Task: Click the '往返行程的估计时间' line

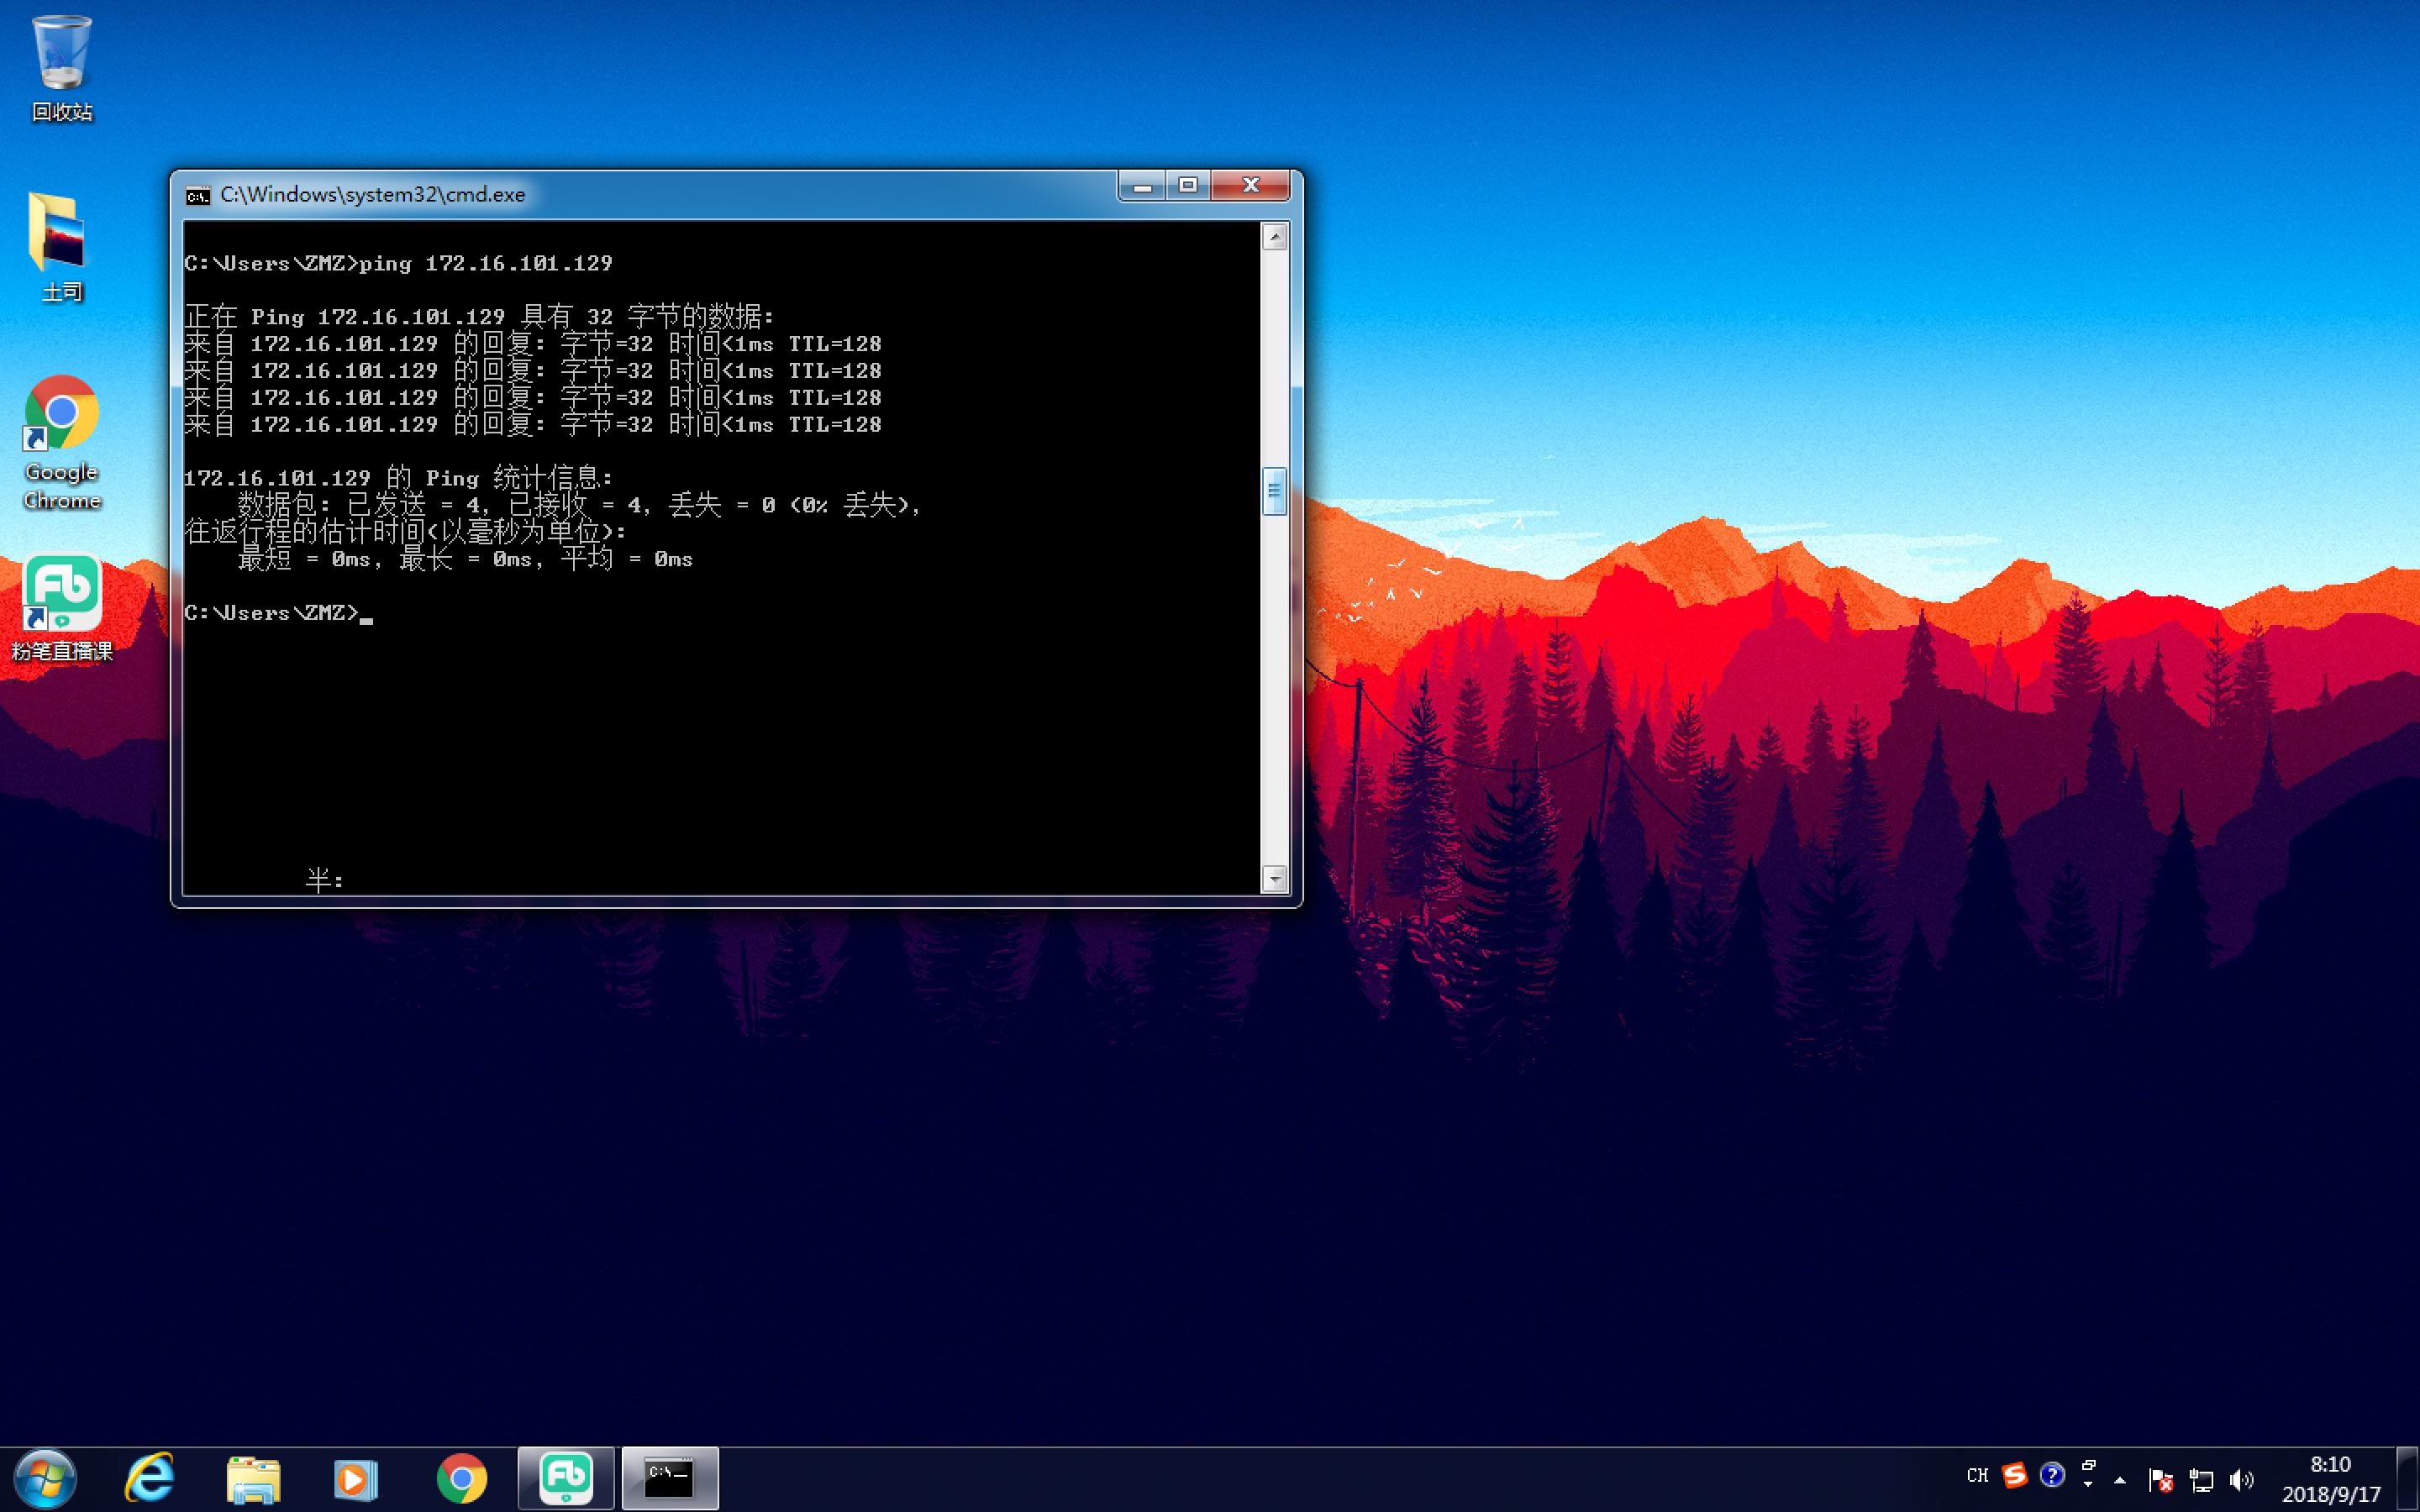Action: (406, 532)
